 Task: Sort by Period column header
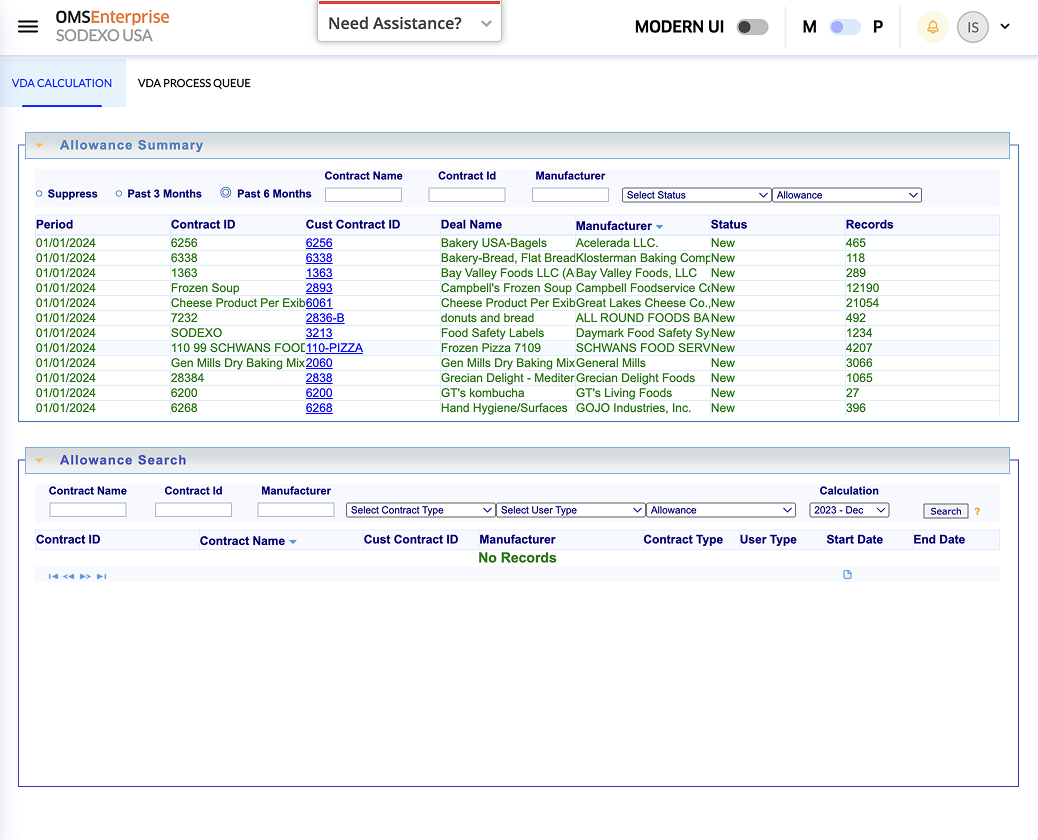pyautogui.click(x=54, y=224)
